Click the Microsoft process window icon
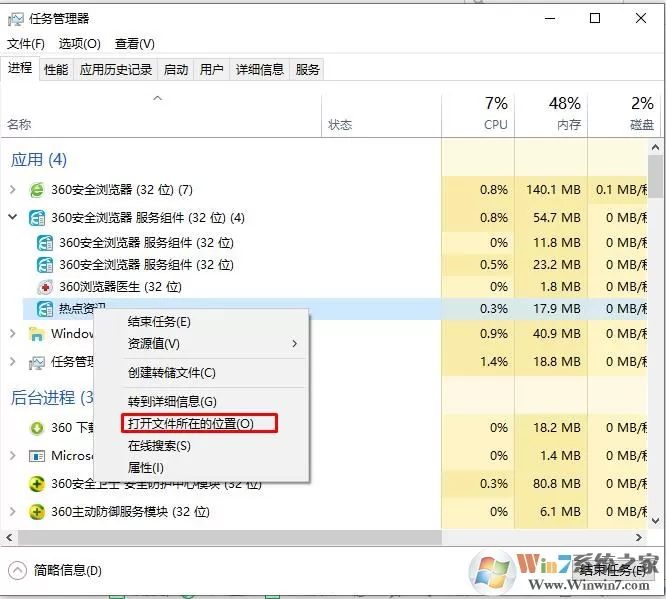The height and width of the screenshot is (599, 666). pos(37,456)
